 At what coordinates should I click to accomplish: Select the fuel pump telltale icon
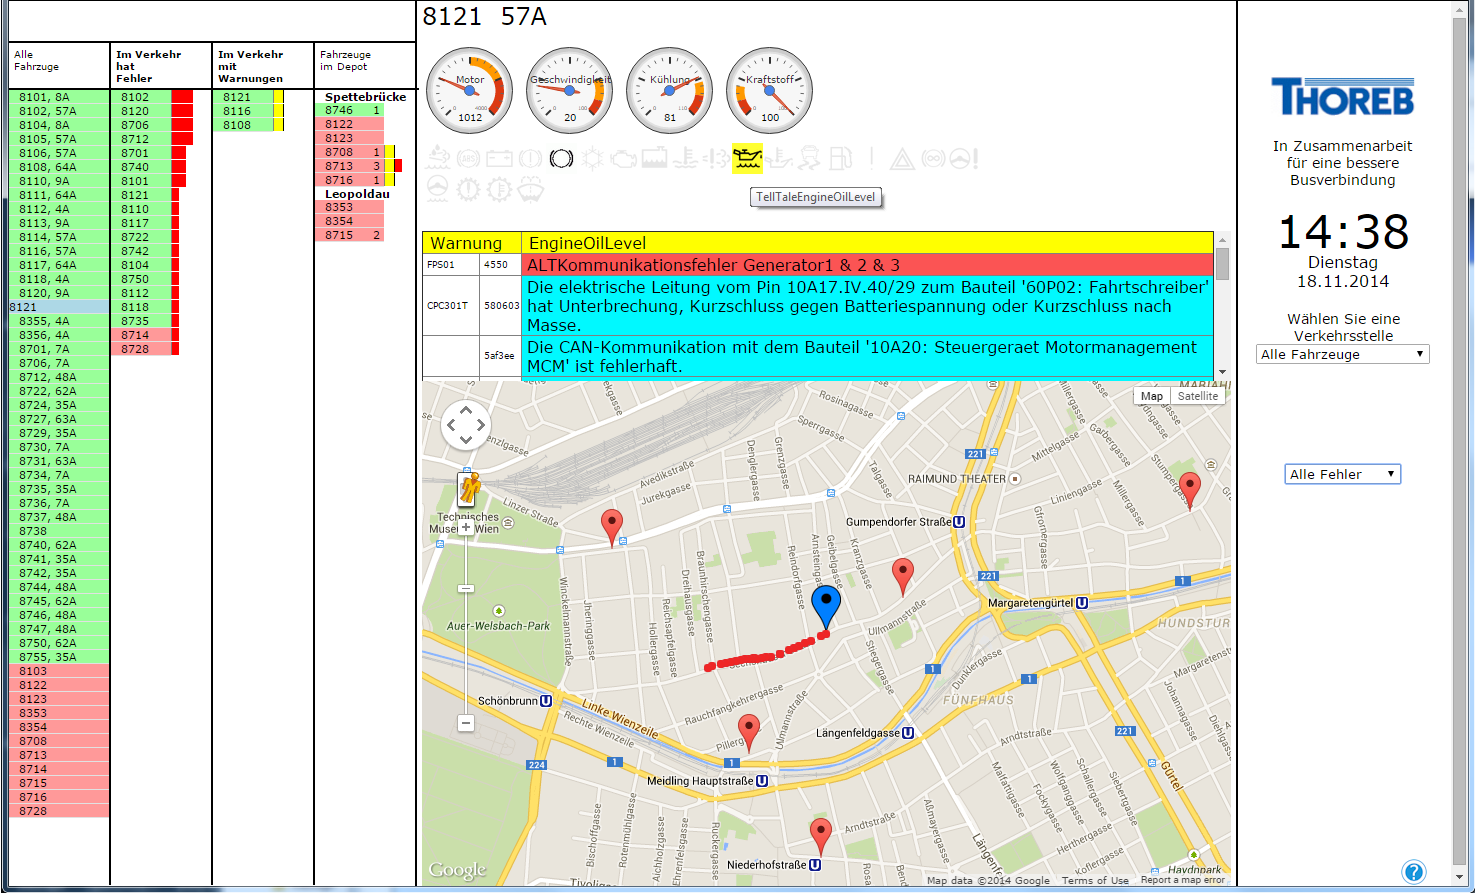click(837, 157)
